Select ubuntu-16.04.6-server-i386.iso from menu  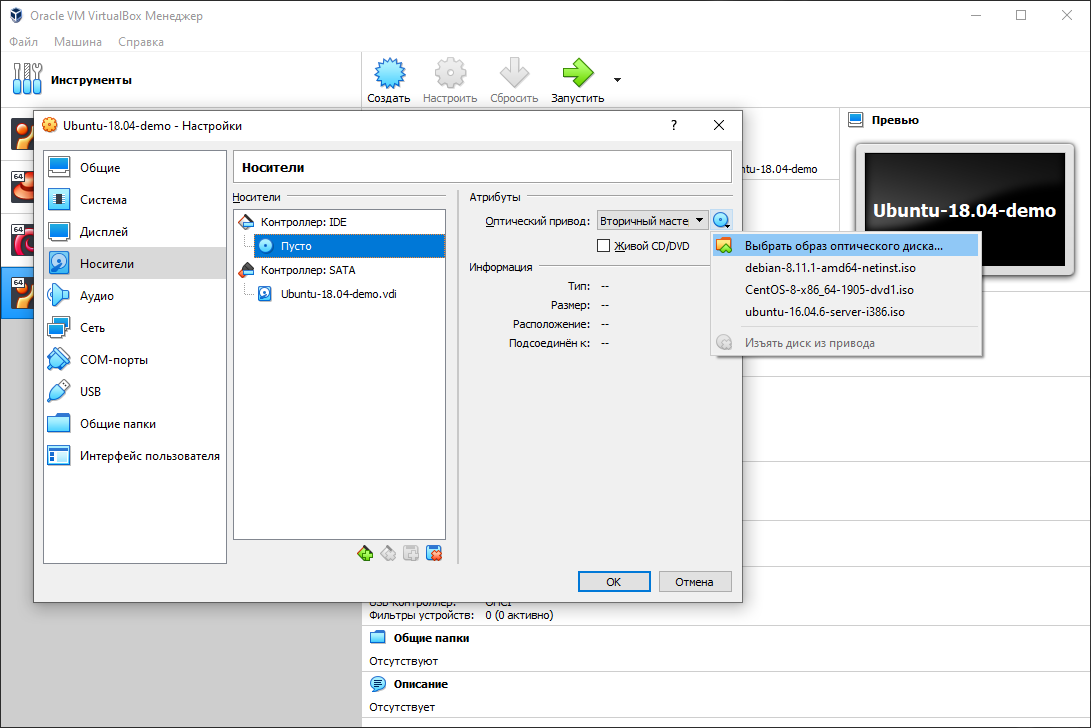pyautogui.click(x=845, y=312)
